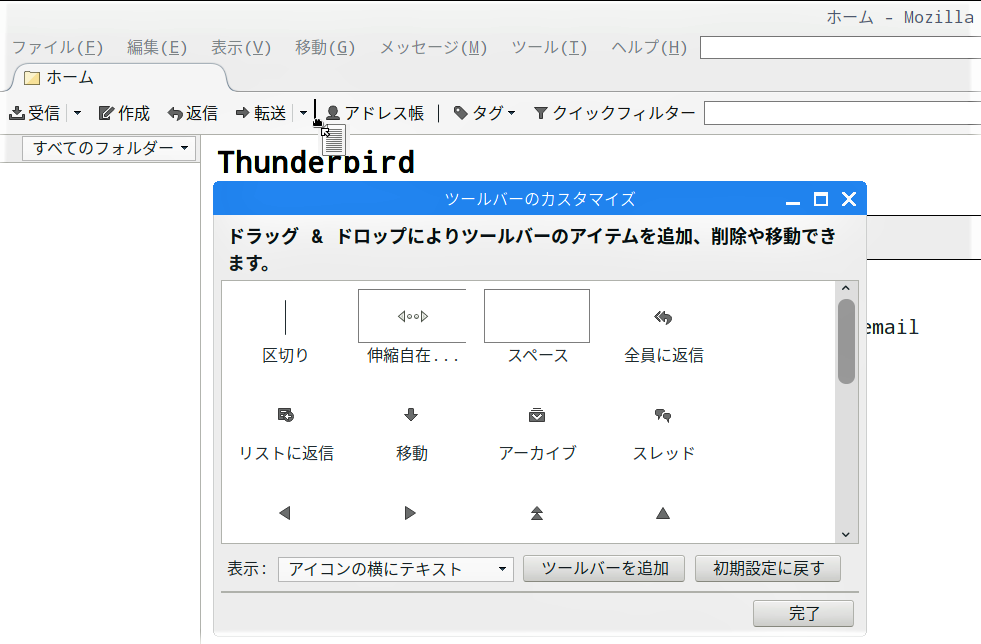This screenshot has height=644, width=981.
Task: Click the 作成 (Write) toolbar button
Action: point(125,113)
